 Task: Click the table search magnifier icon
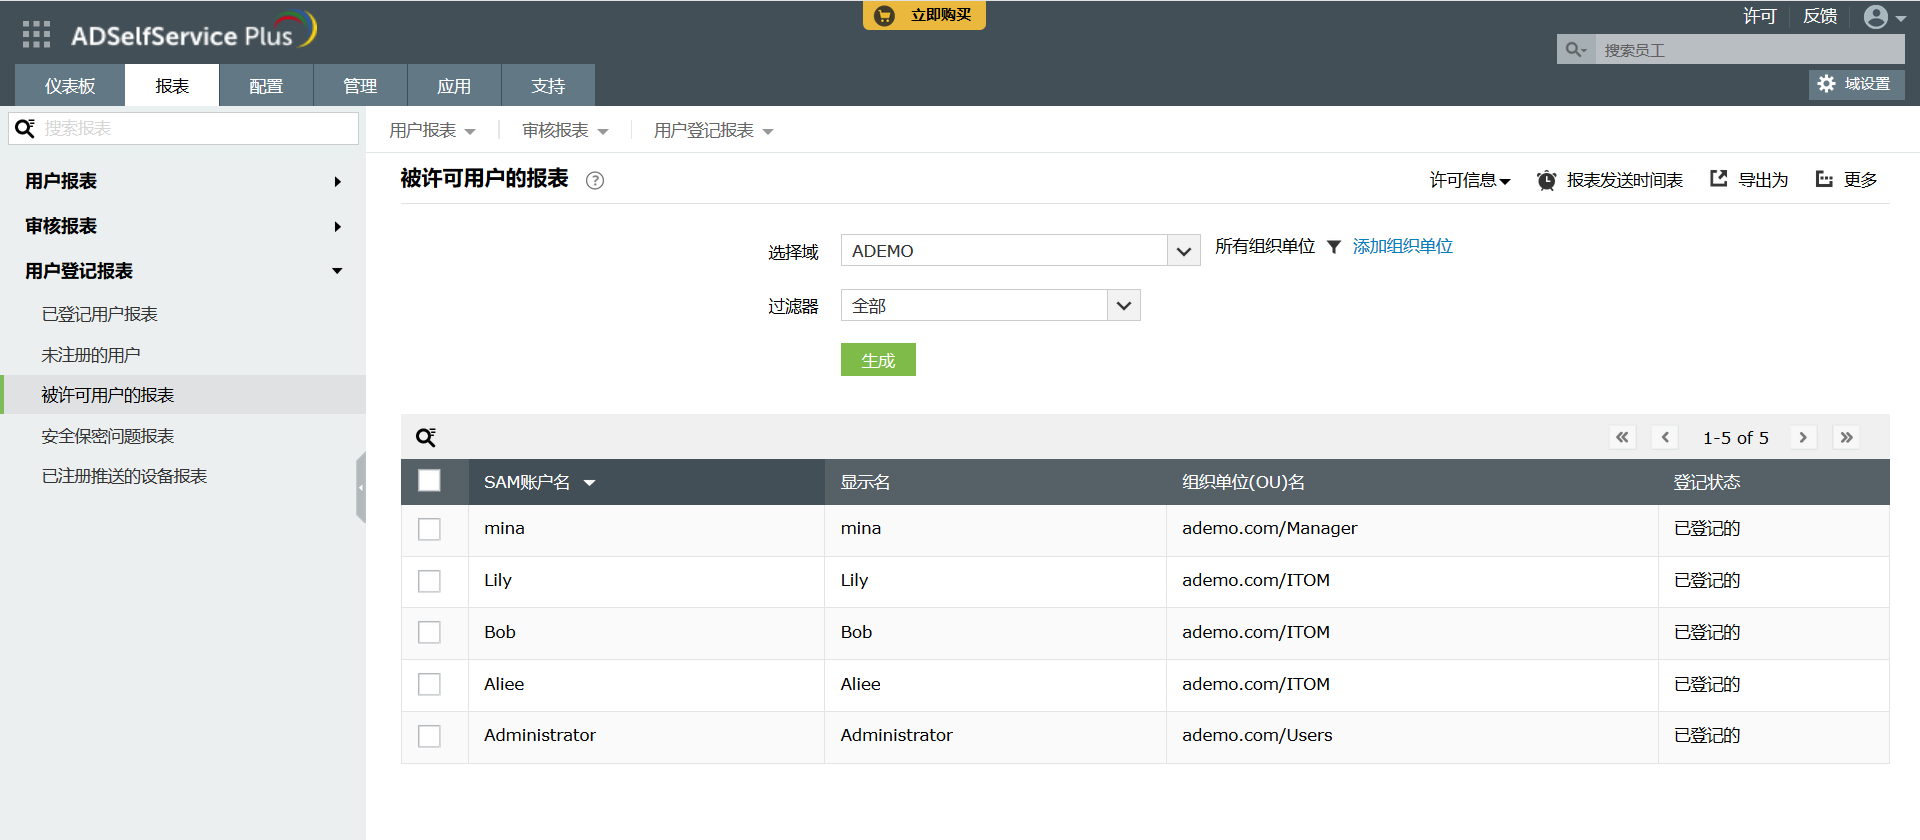pos(426,438)
